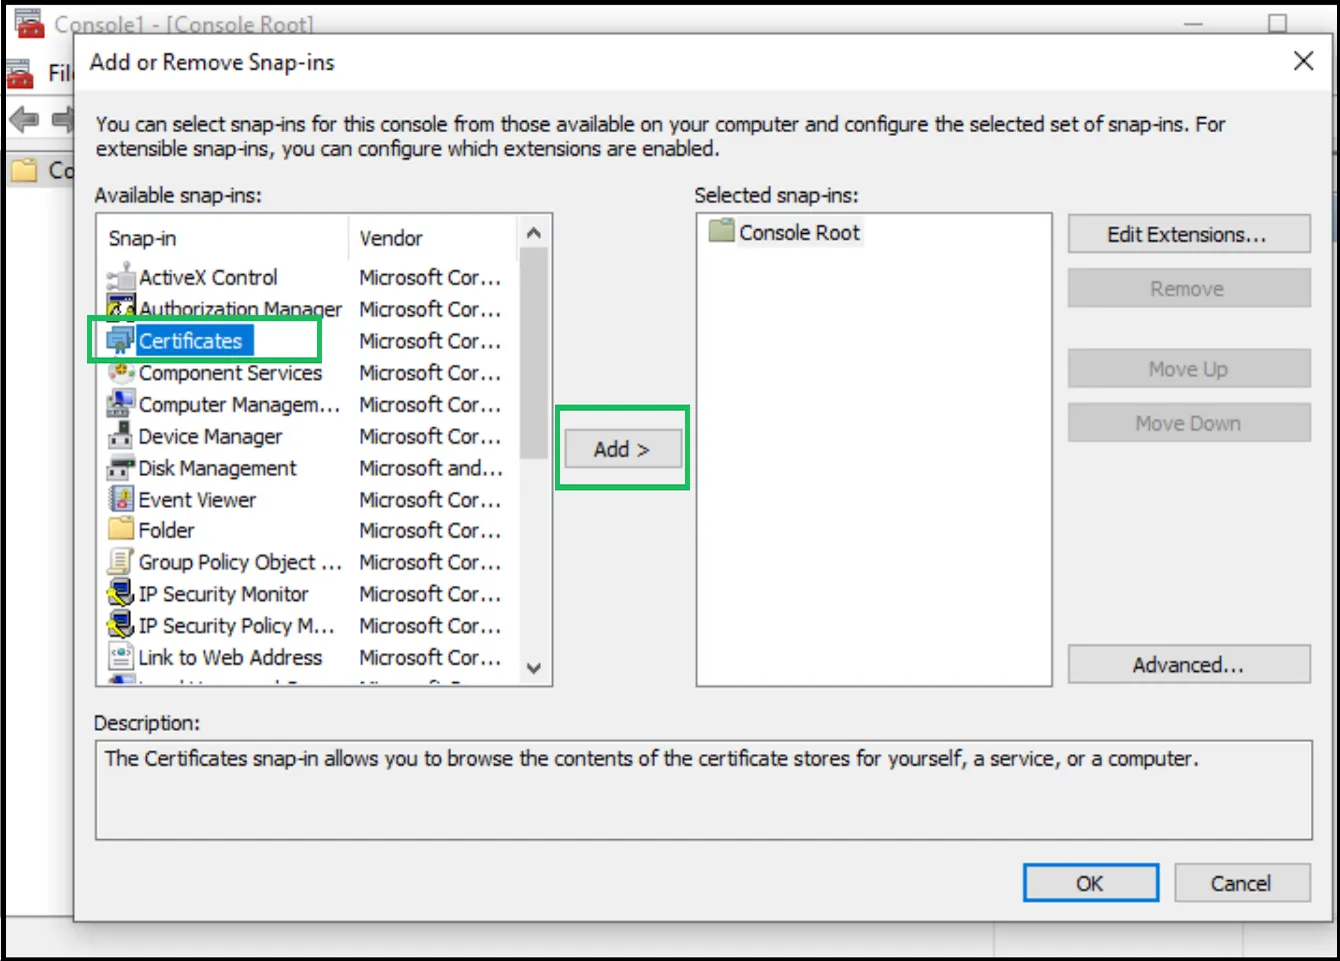
Task: Click the Advanced... button
Action: (1188, 665)
